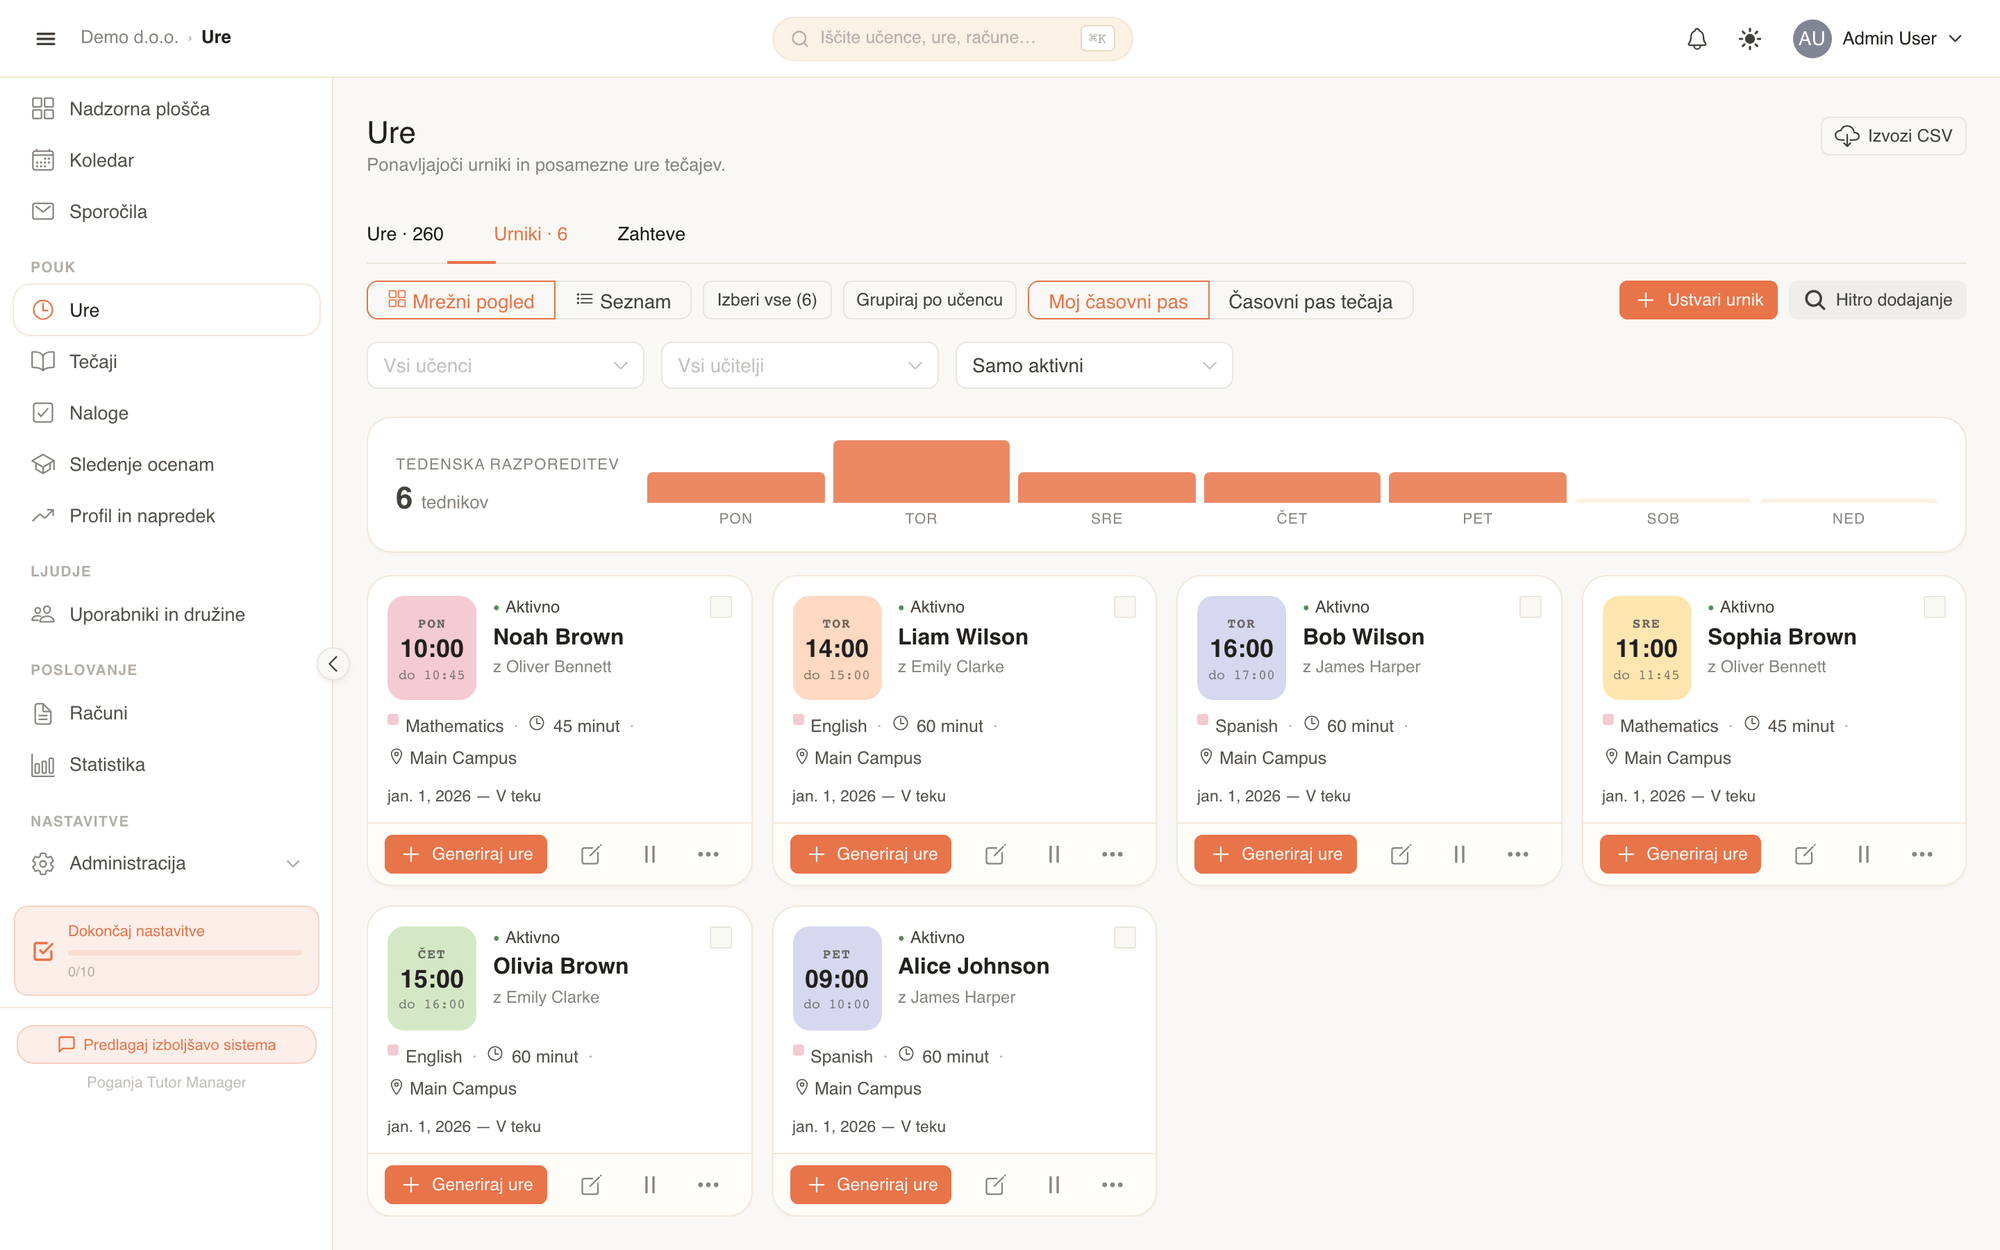The image size is (2000, 1250).
Task: Pause Sophia Brown's schedule
Action: click(1864, 854)
